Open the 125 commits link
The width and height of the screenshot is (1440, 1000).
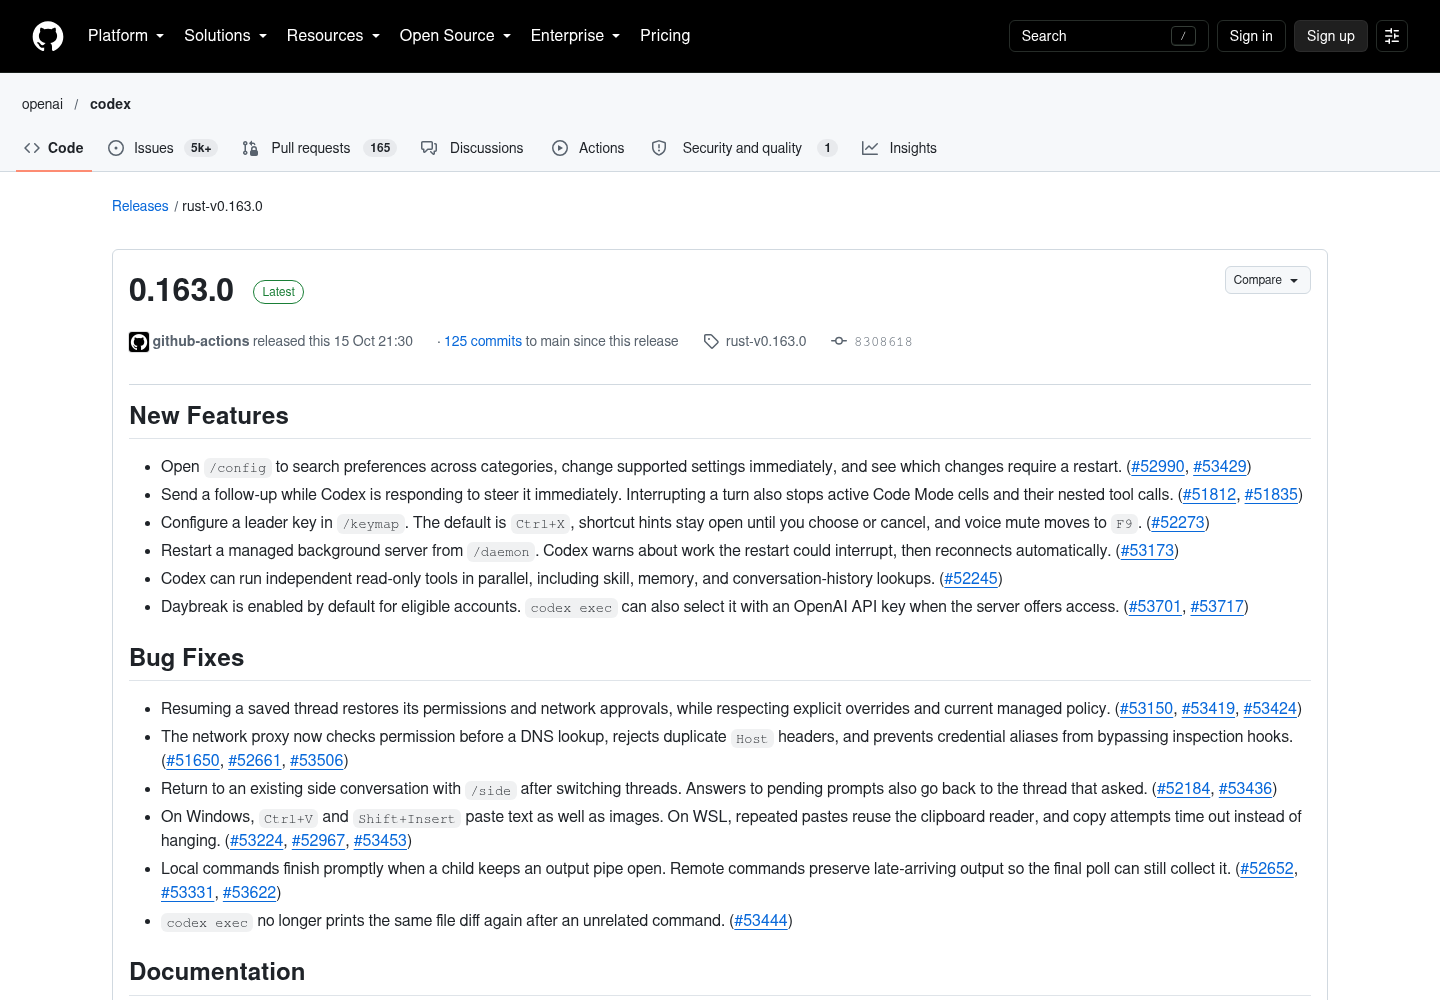click(x=483, y=341)
